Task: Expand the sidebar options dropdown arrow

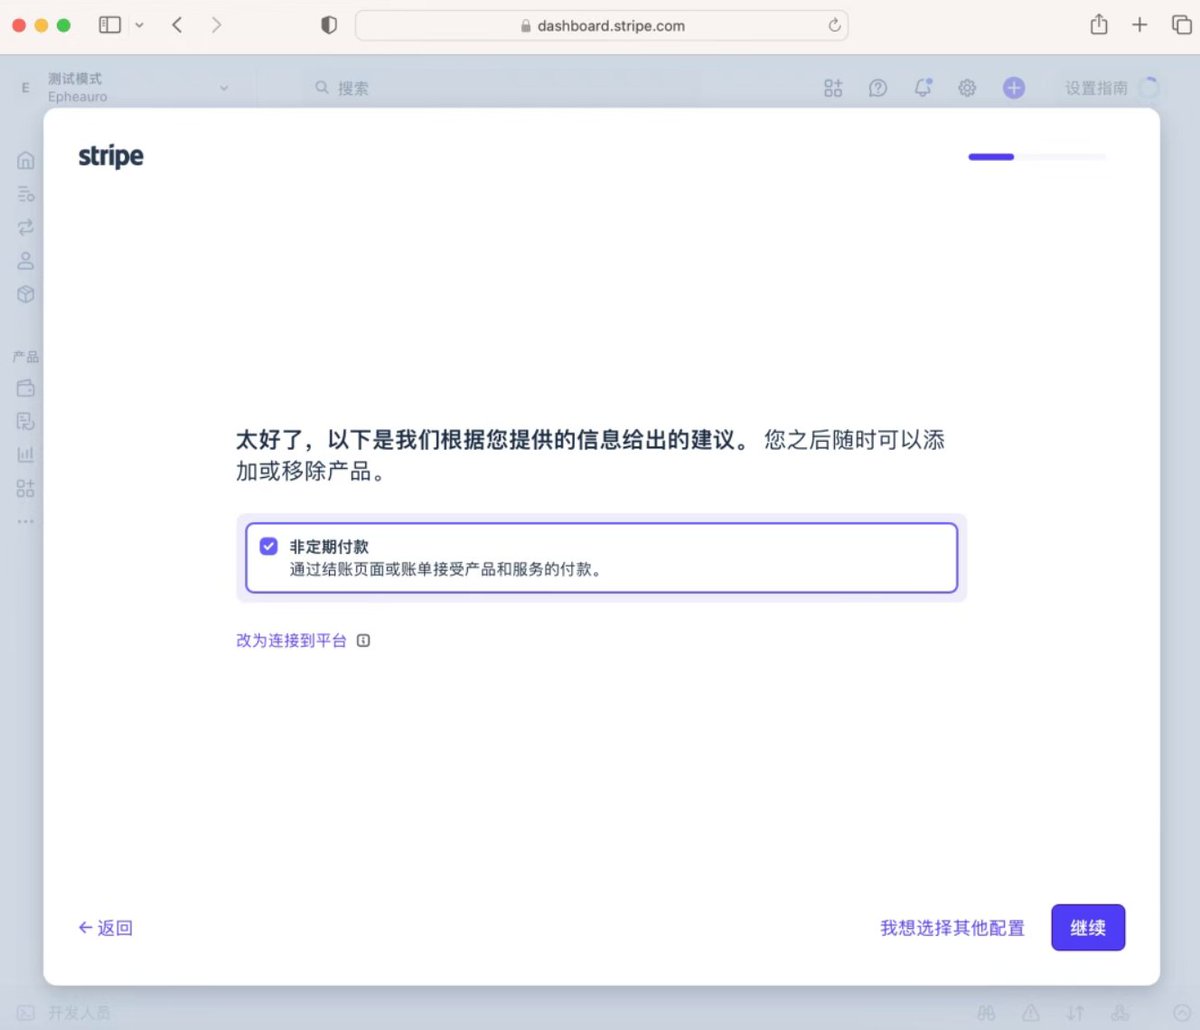Action: tap(139, 25)
